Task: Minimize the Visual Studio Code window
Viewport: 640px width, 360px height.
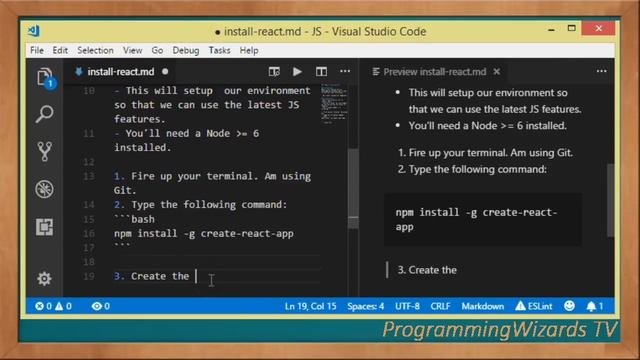Action: click(551, 29)
